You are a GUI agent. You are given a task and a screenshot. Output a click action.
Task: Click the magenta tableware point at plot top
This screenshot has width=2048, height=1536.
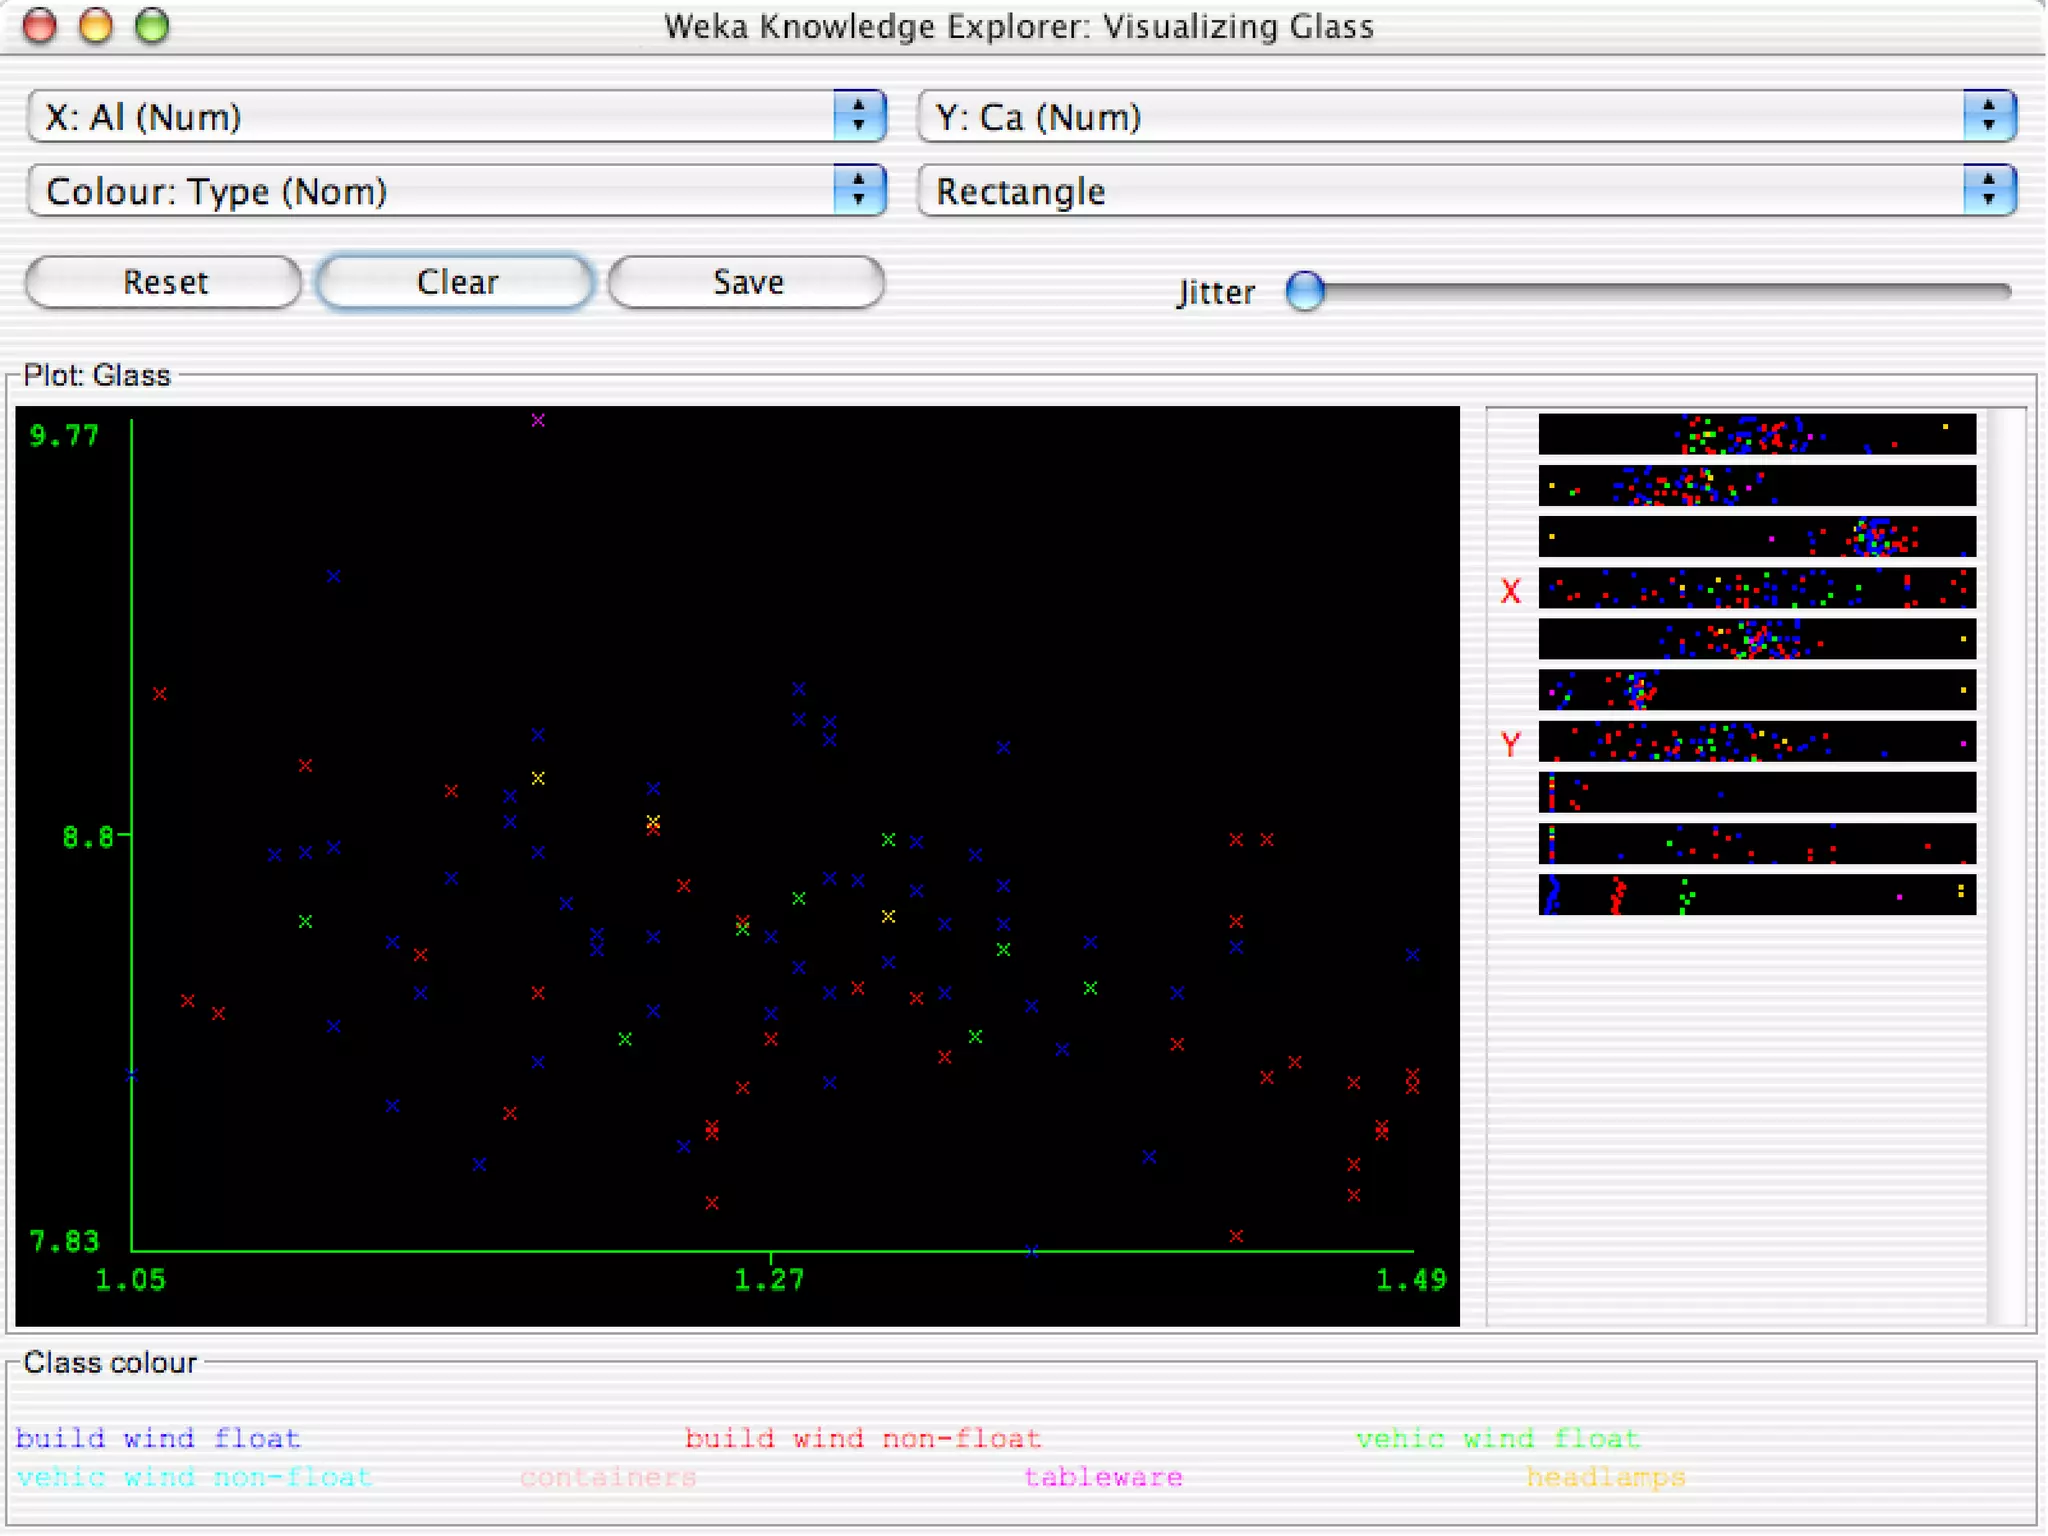(x=538, y=420)
